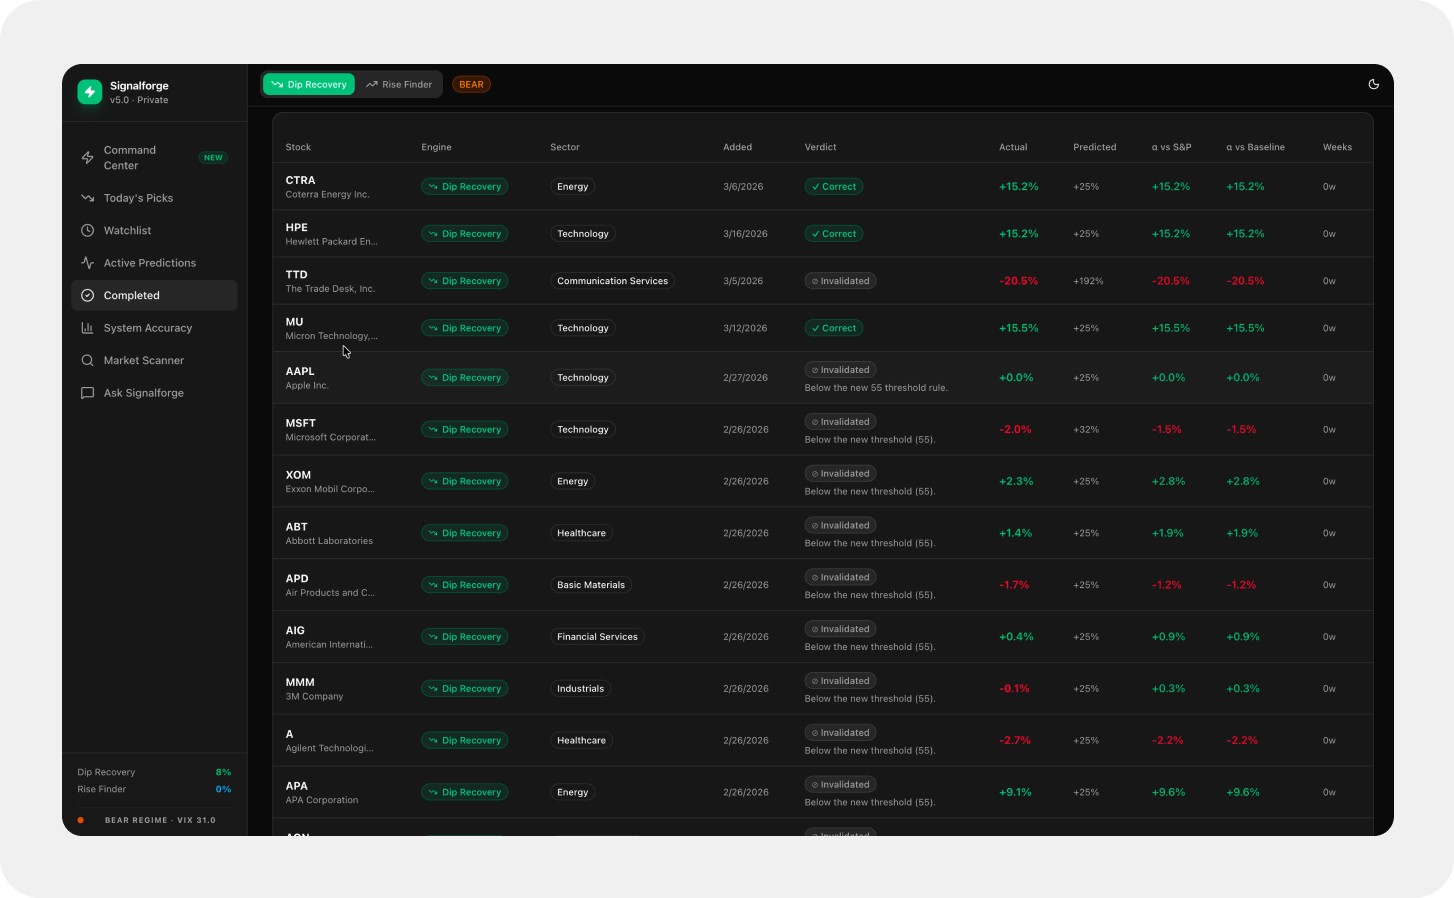
Task: Open Market Scanner
Action: [x=154, y=360]
